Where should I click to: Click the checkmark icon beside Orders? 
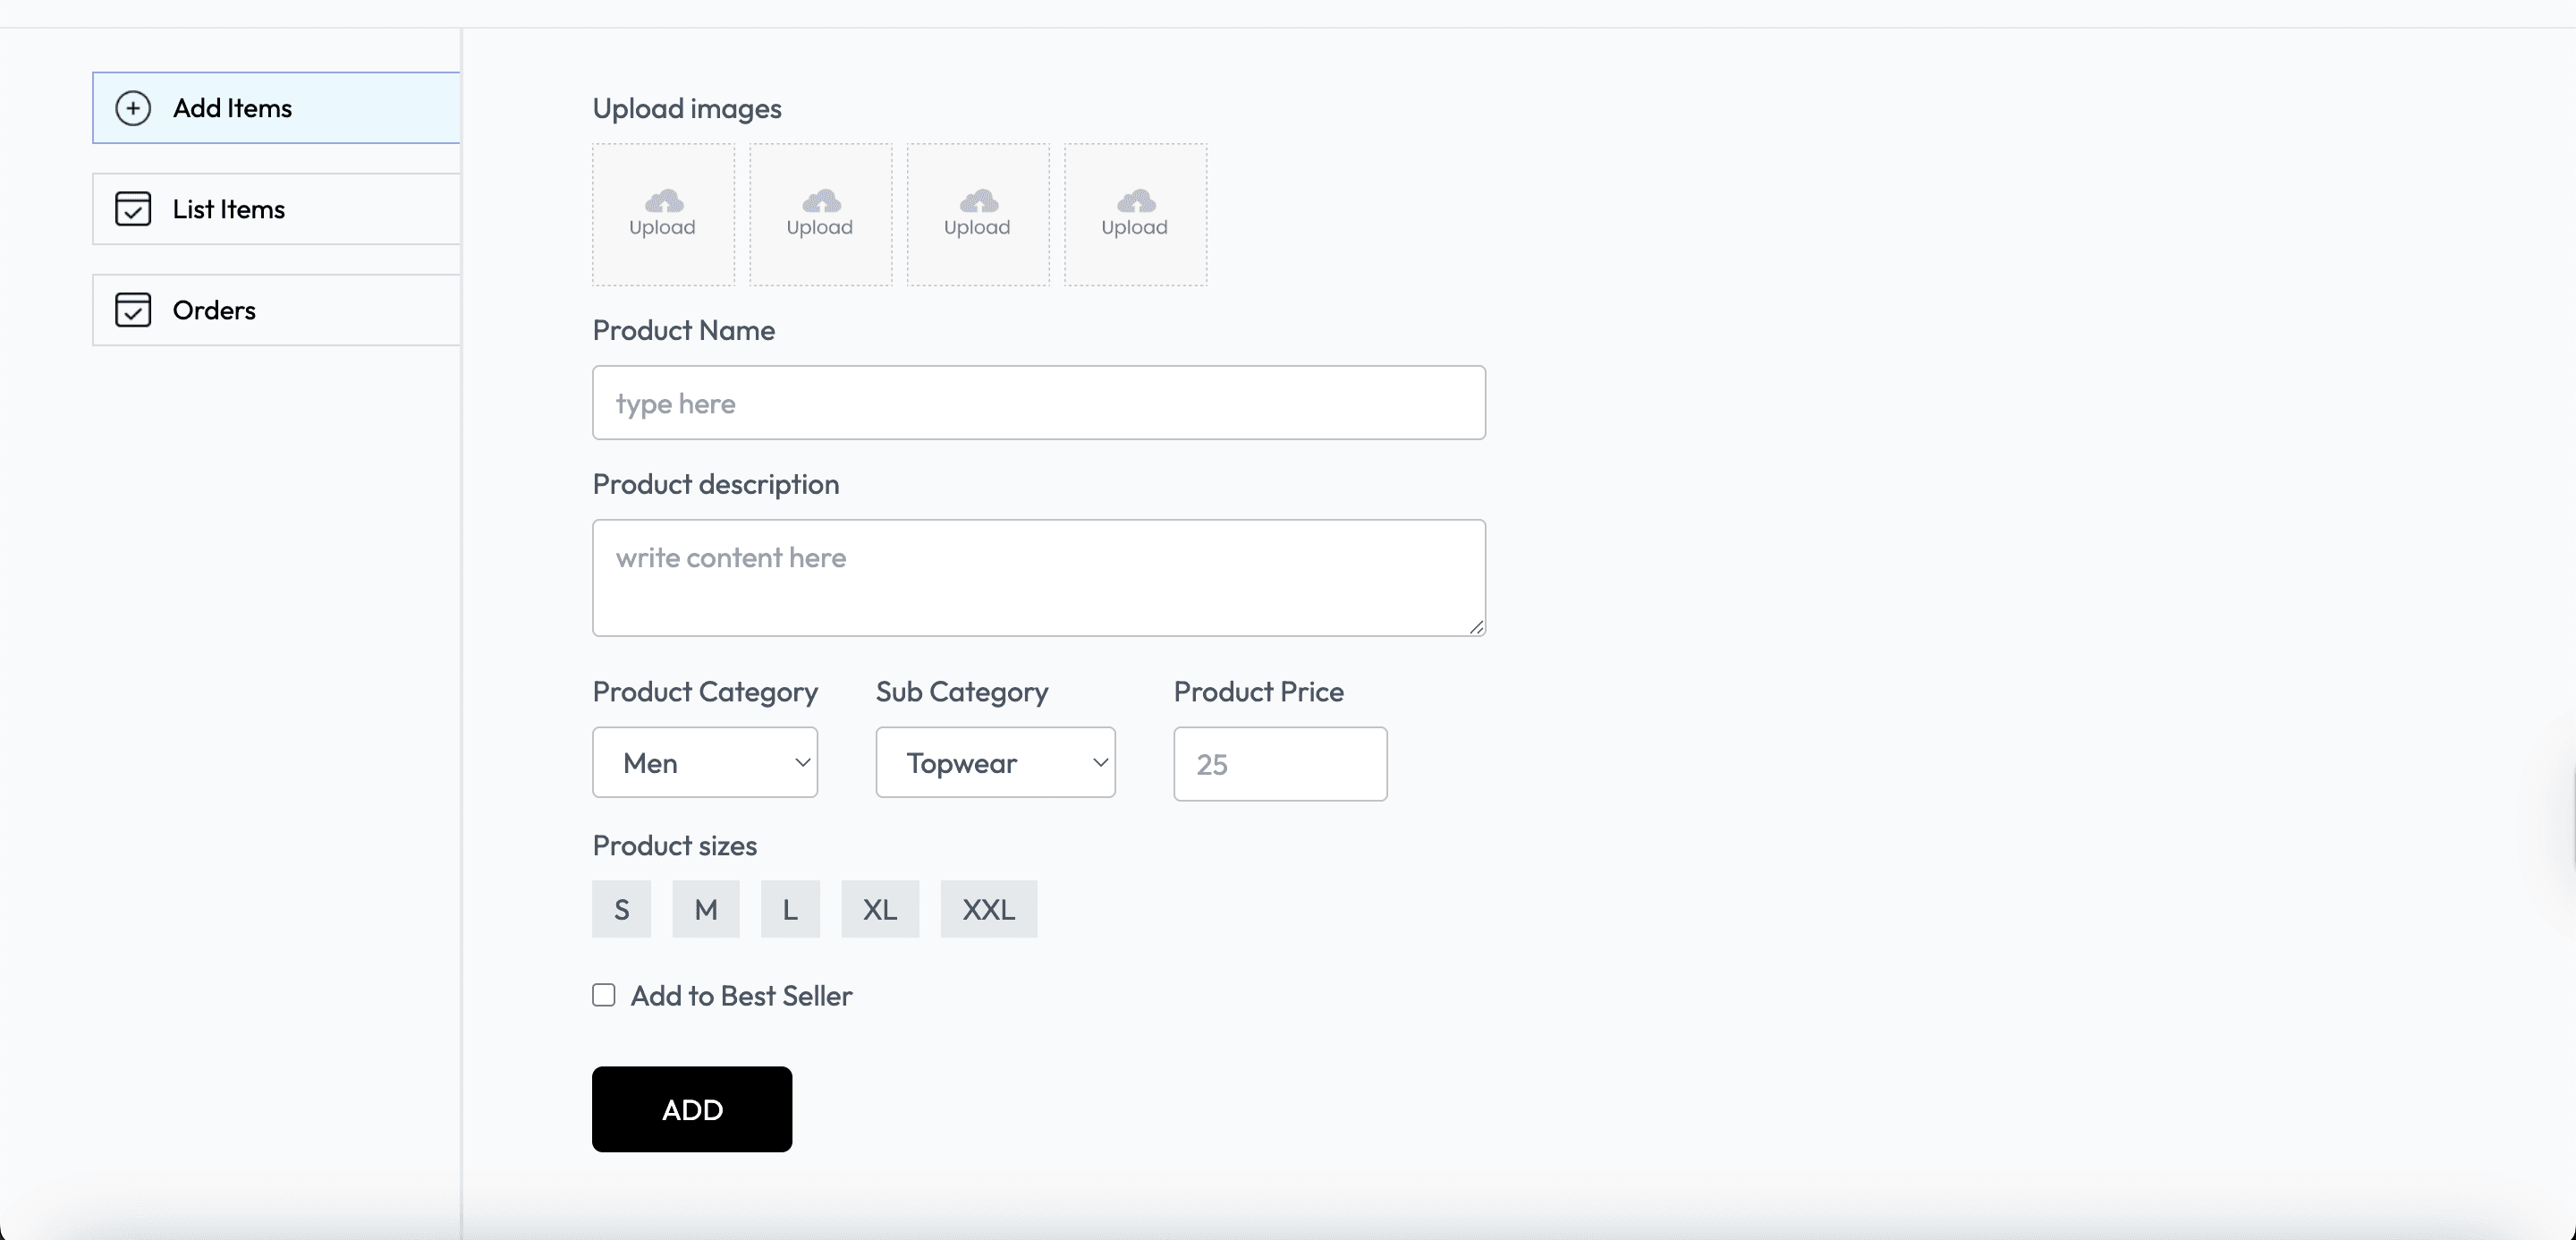(x=133, y=309)
